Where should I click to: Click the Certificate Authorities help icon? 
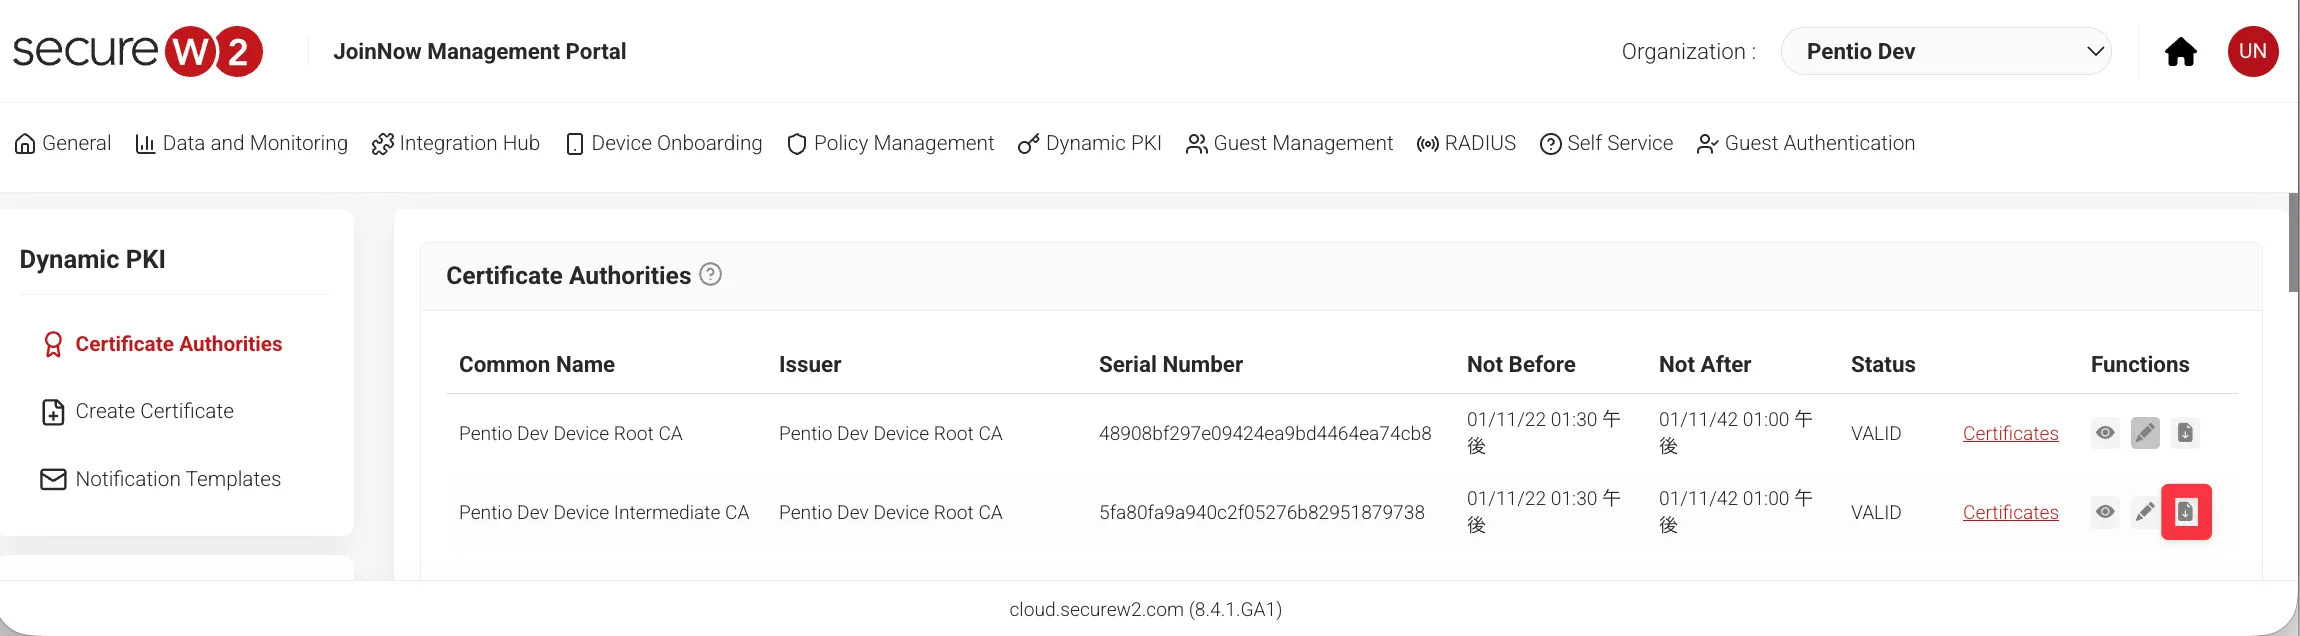pos(710,274)
